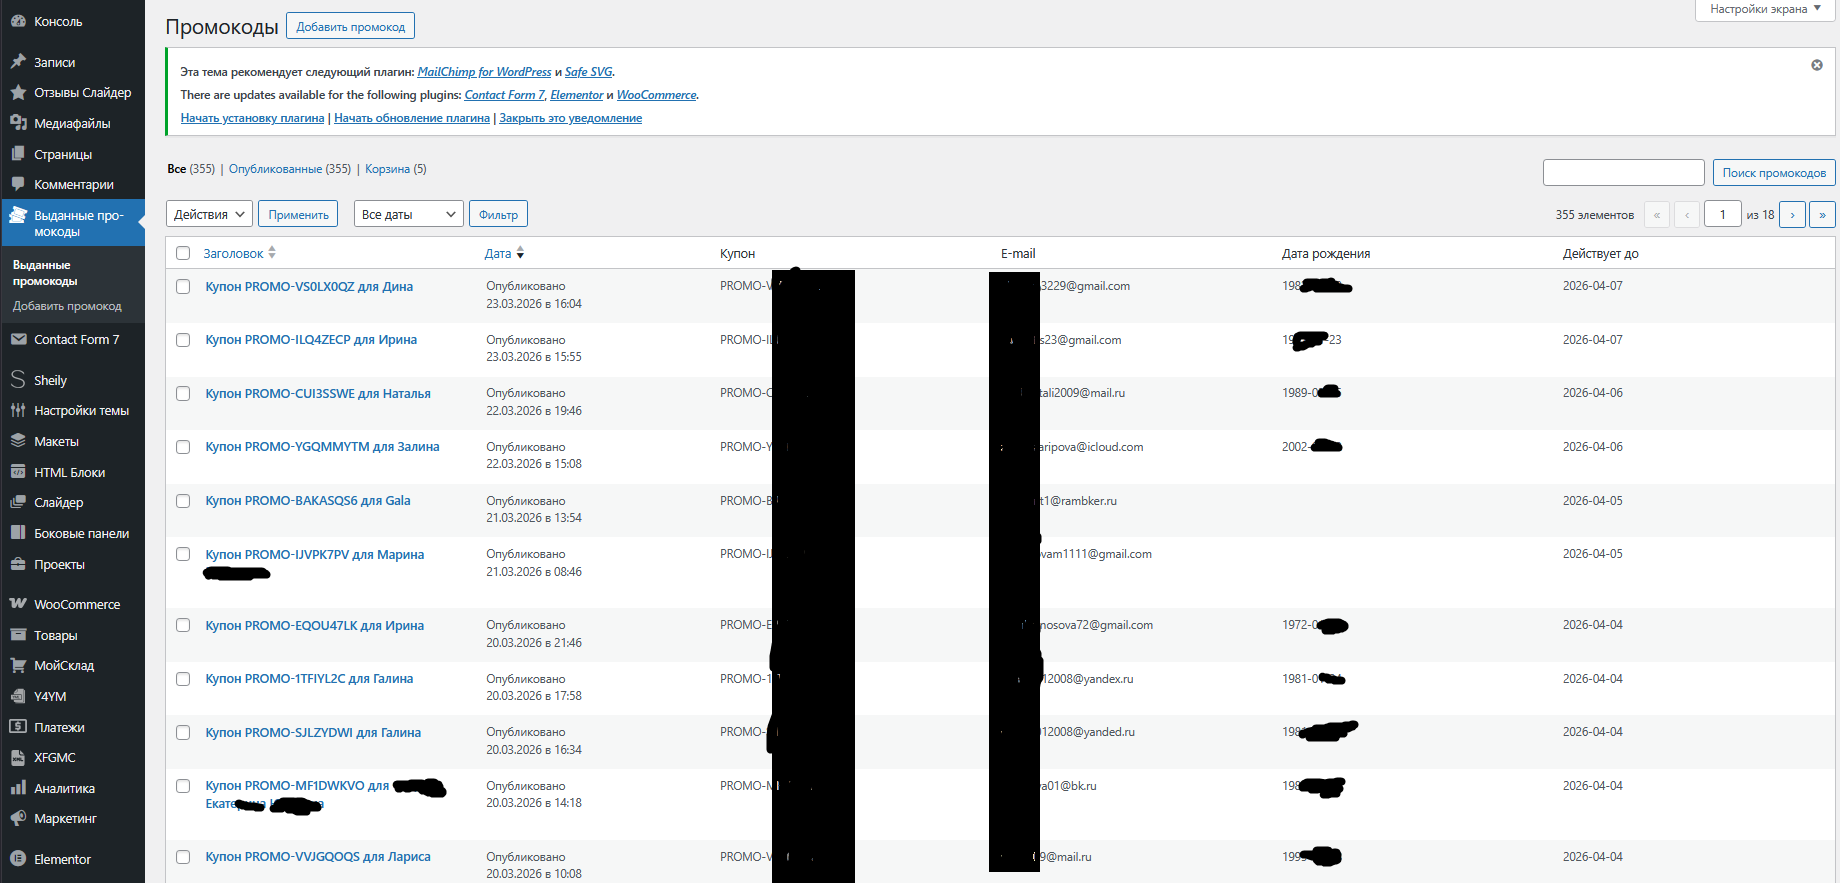Click the archive icon for Товары
The height and width of the screenshot is (883, 1840).
click(x=18, y=635)
